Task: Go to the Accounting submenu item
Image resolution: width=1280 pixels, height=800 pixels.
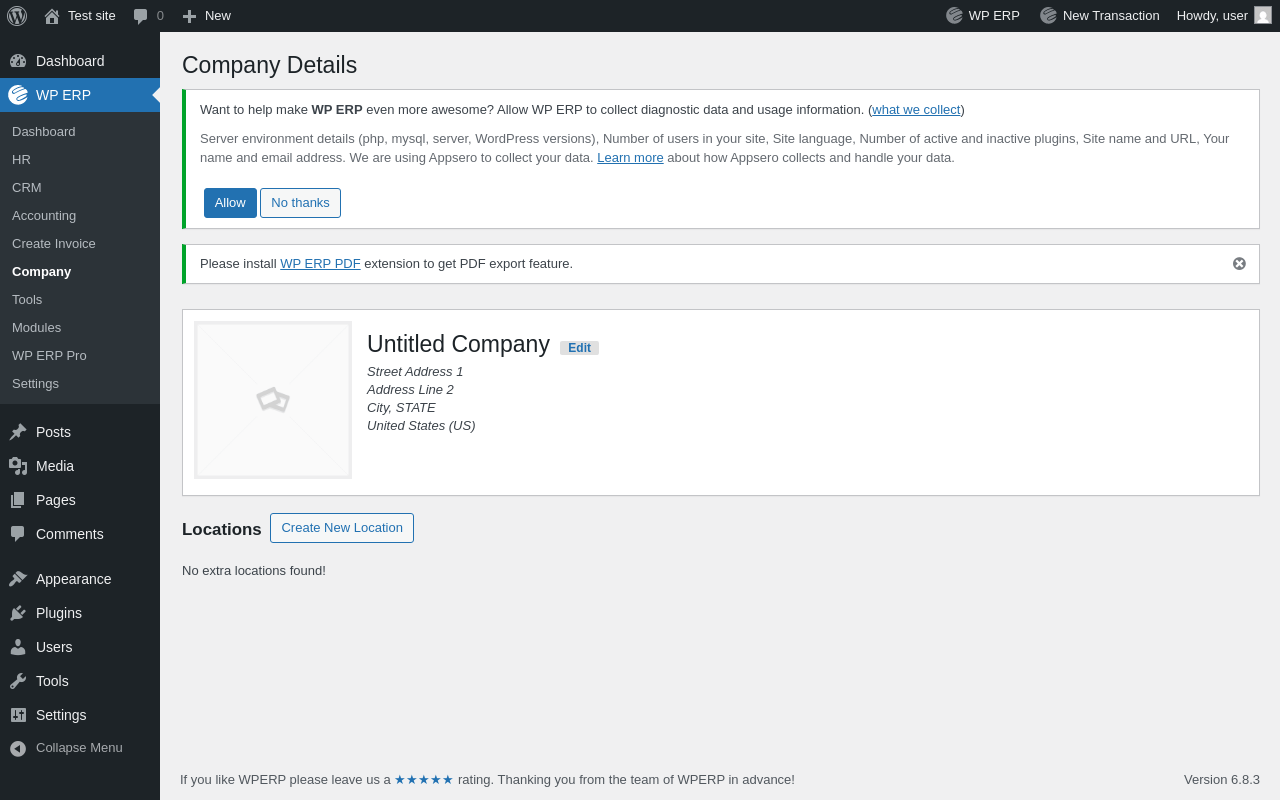Action: pos(44,216)
